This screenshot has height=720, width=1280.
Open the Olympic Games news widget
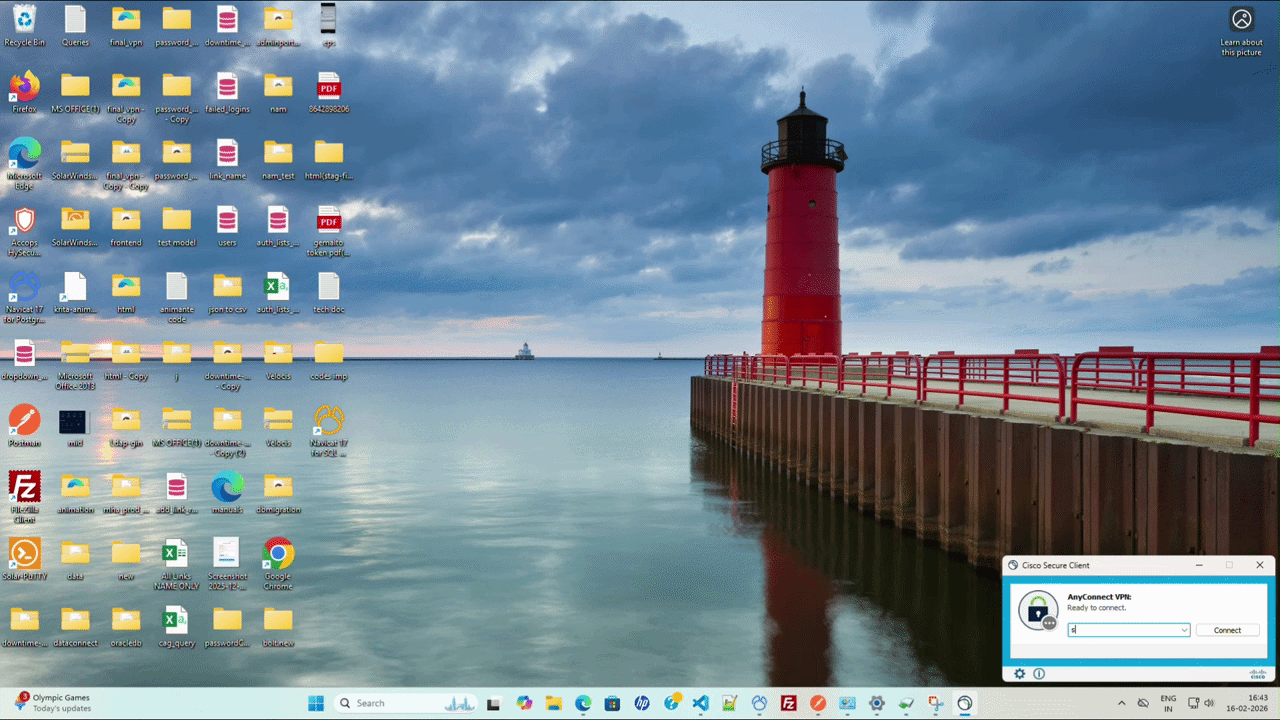point(55,703)
